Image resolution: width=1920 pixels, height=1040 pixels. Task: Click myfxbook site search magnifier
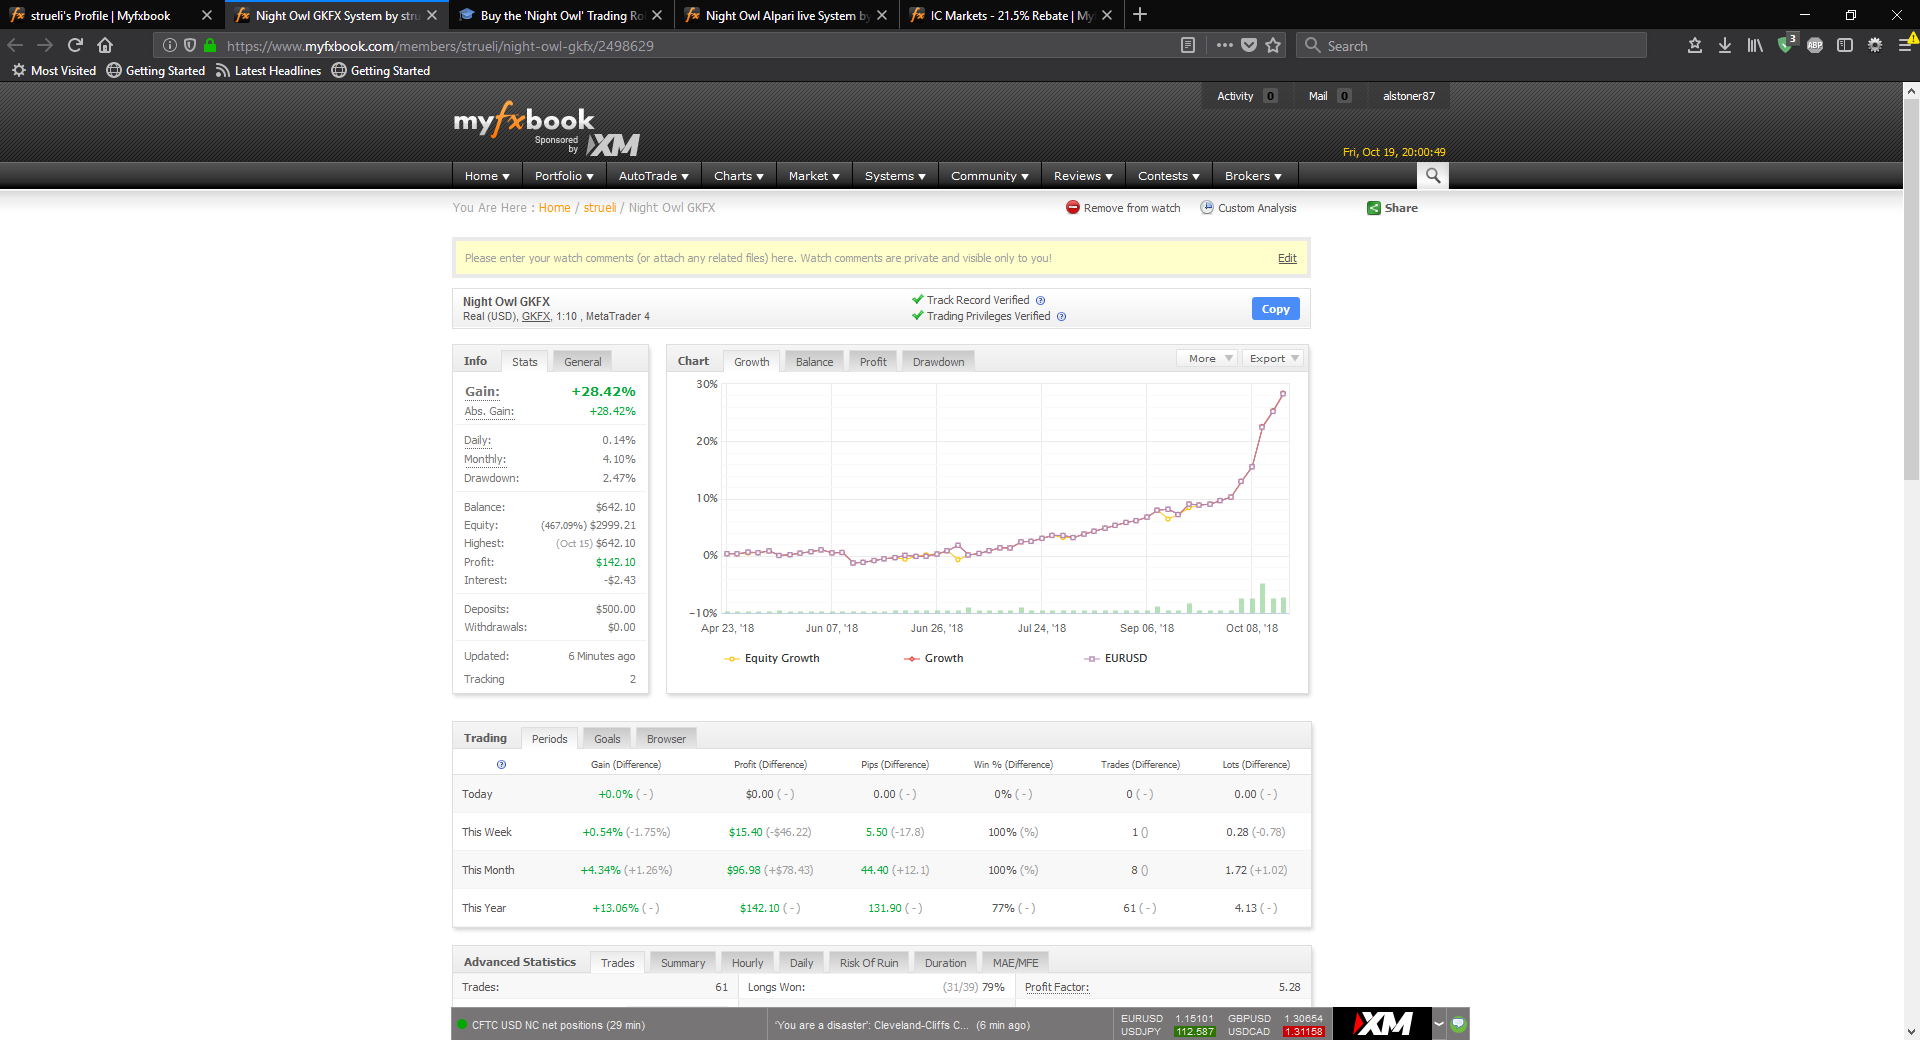(x=1433, y=176)
